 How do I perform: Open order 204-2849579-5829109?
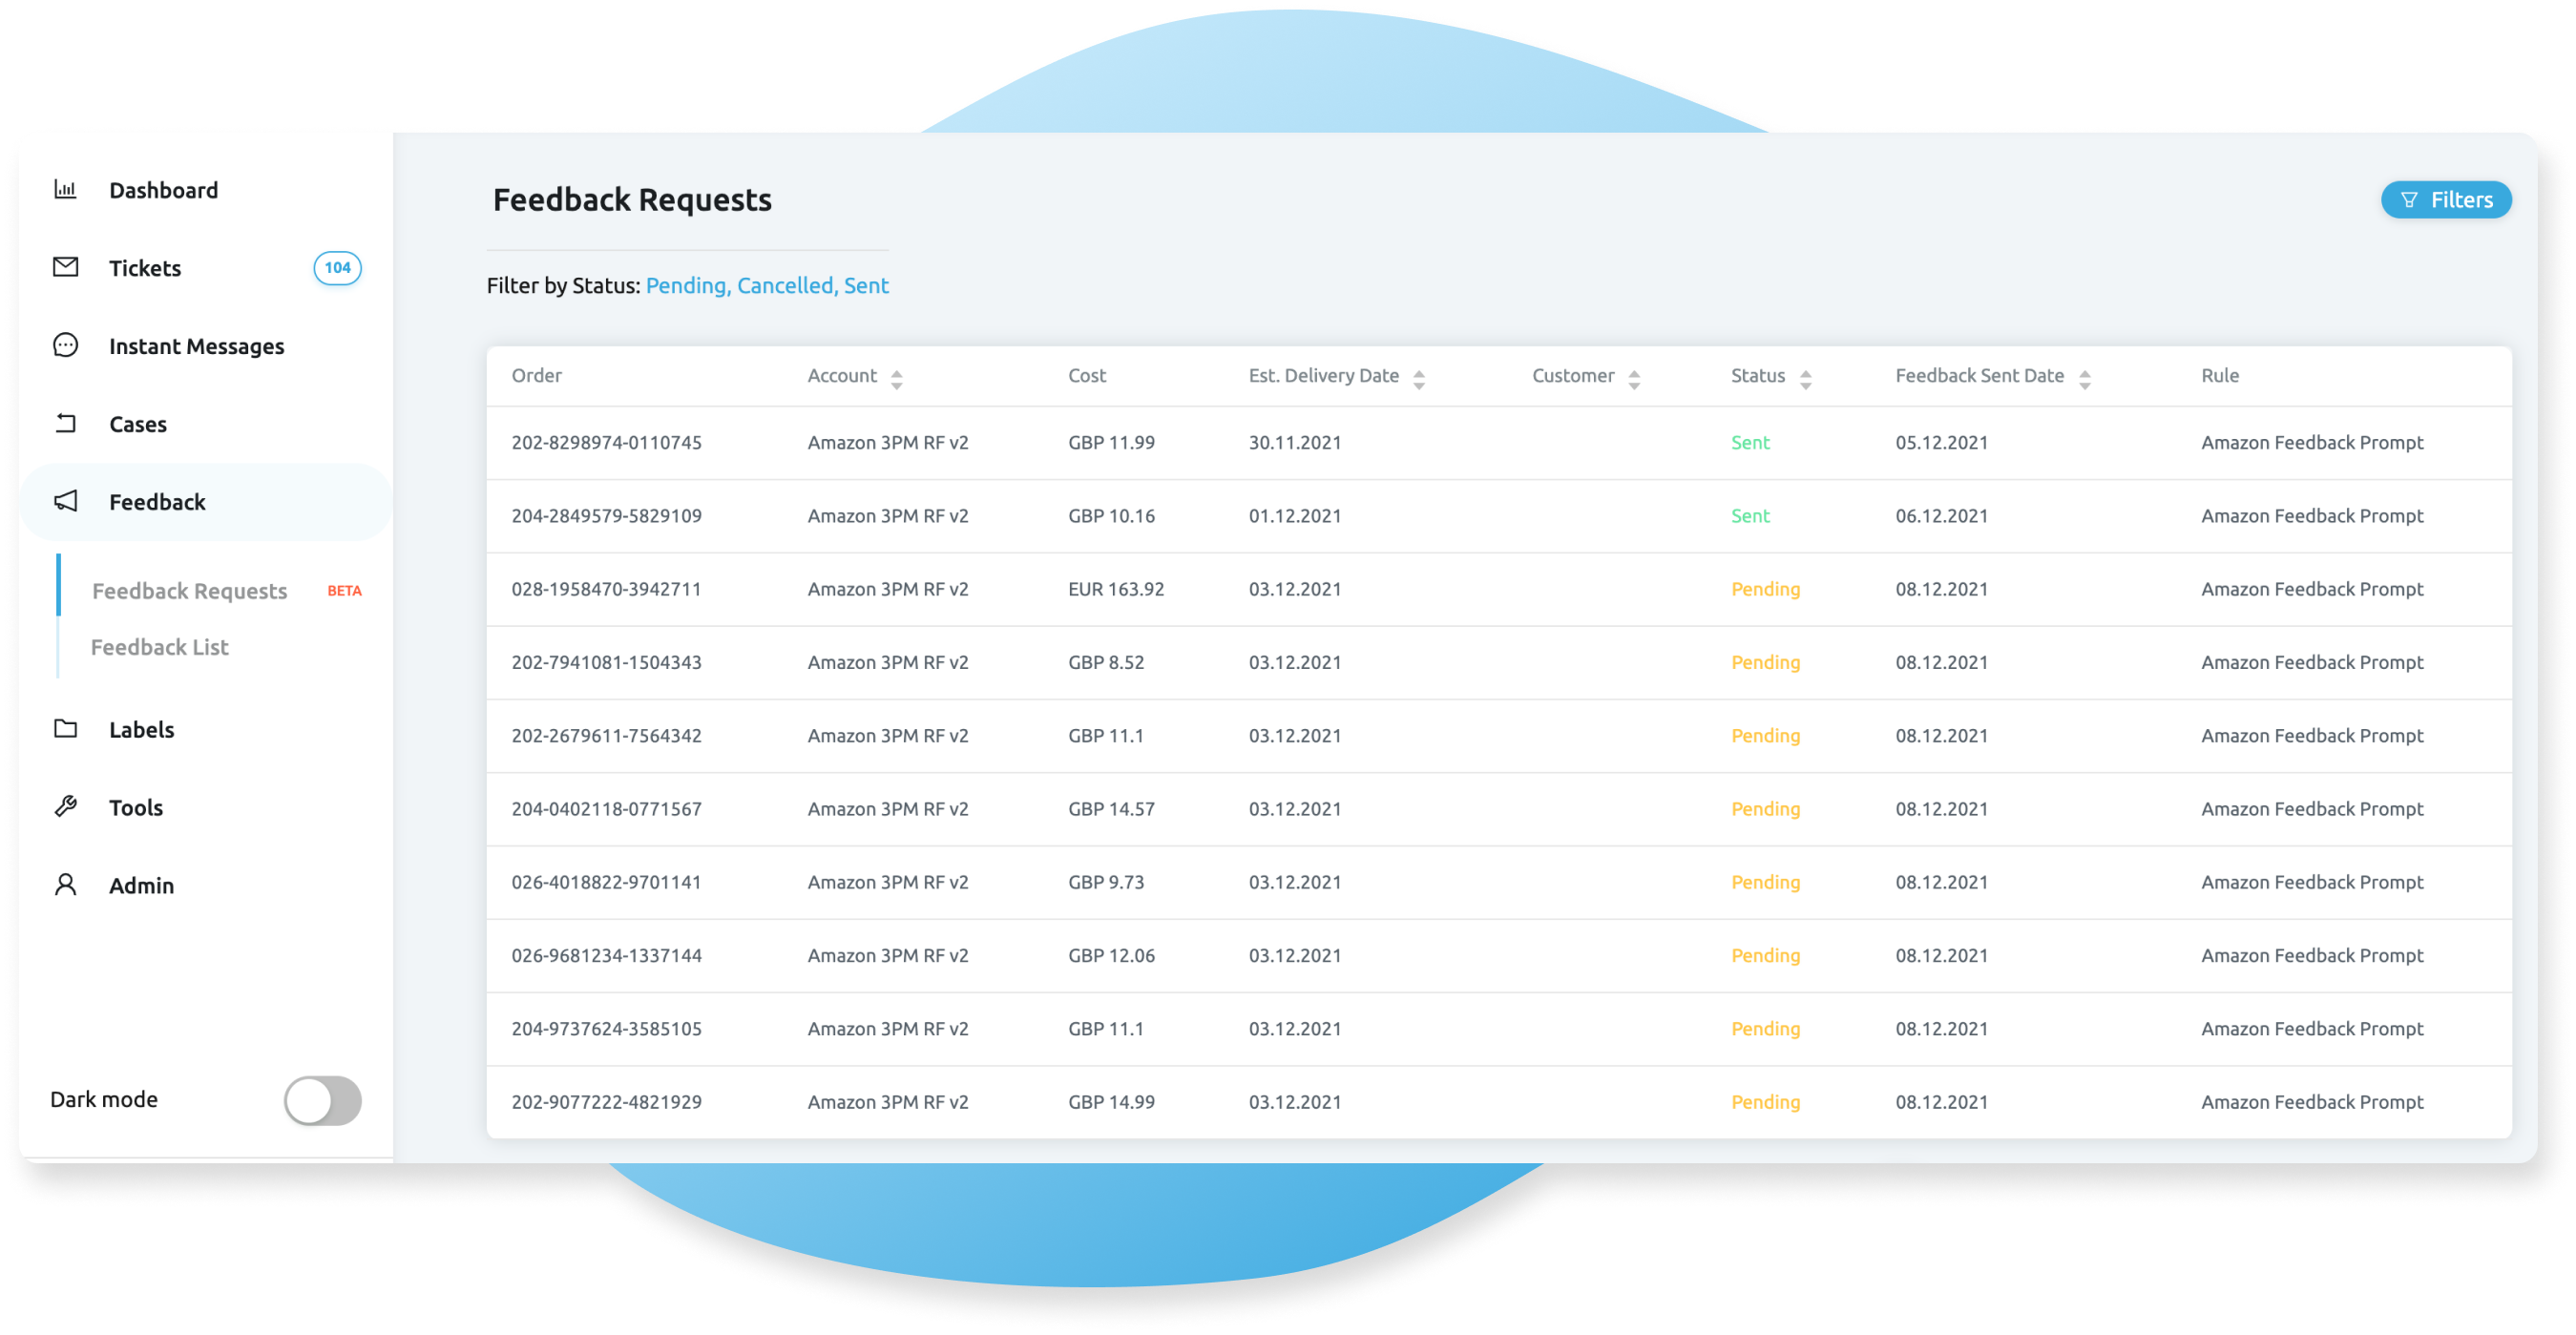(607, 516)
